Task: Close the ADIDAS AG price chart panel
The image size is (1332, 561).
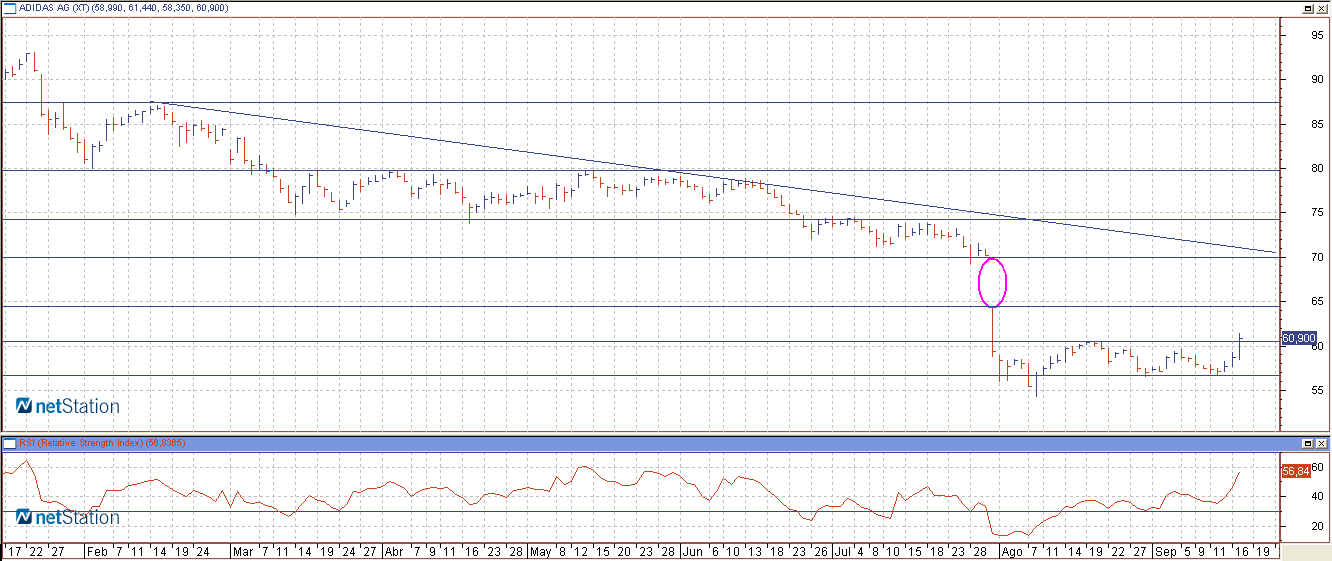Action: click(x=1321, y=8)
